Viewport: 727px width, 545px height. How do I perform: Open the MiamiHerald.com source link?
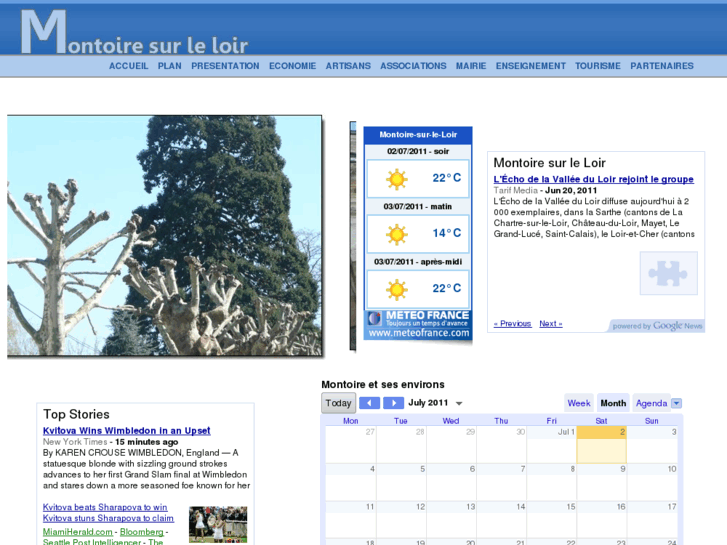coord(77,532)
